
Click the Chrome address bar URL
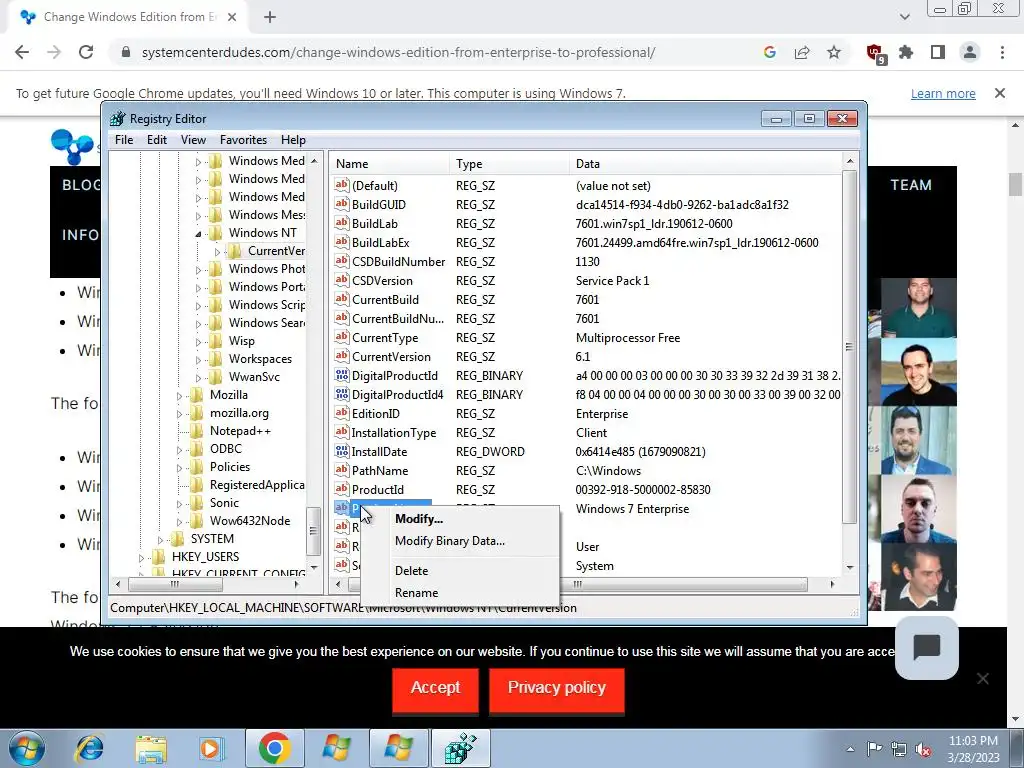coord(398,52)
